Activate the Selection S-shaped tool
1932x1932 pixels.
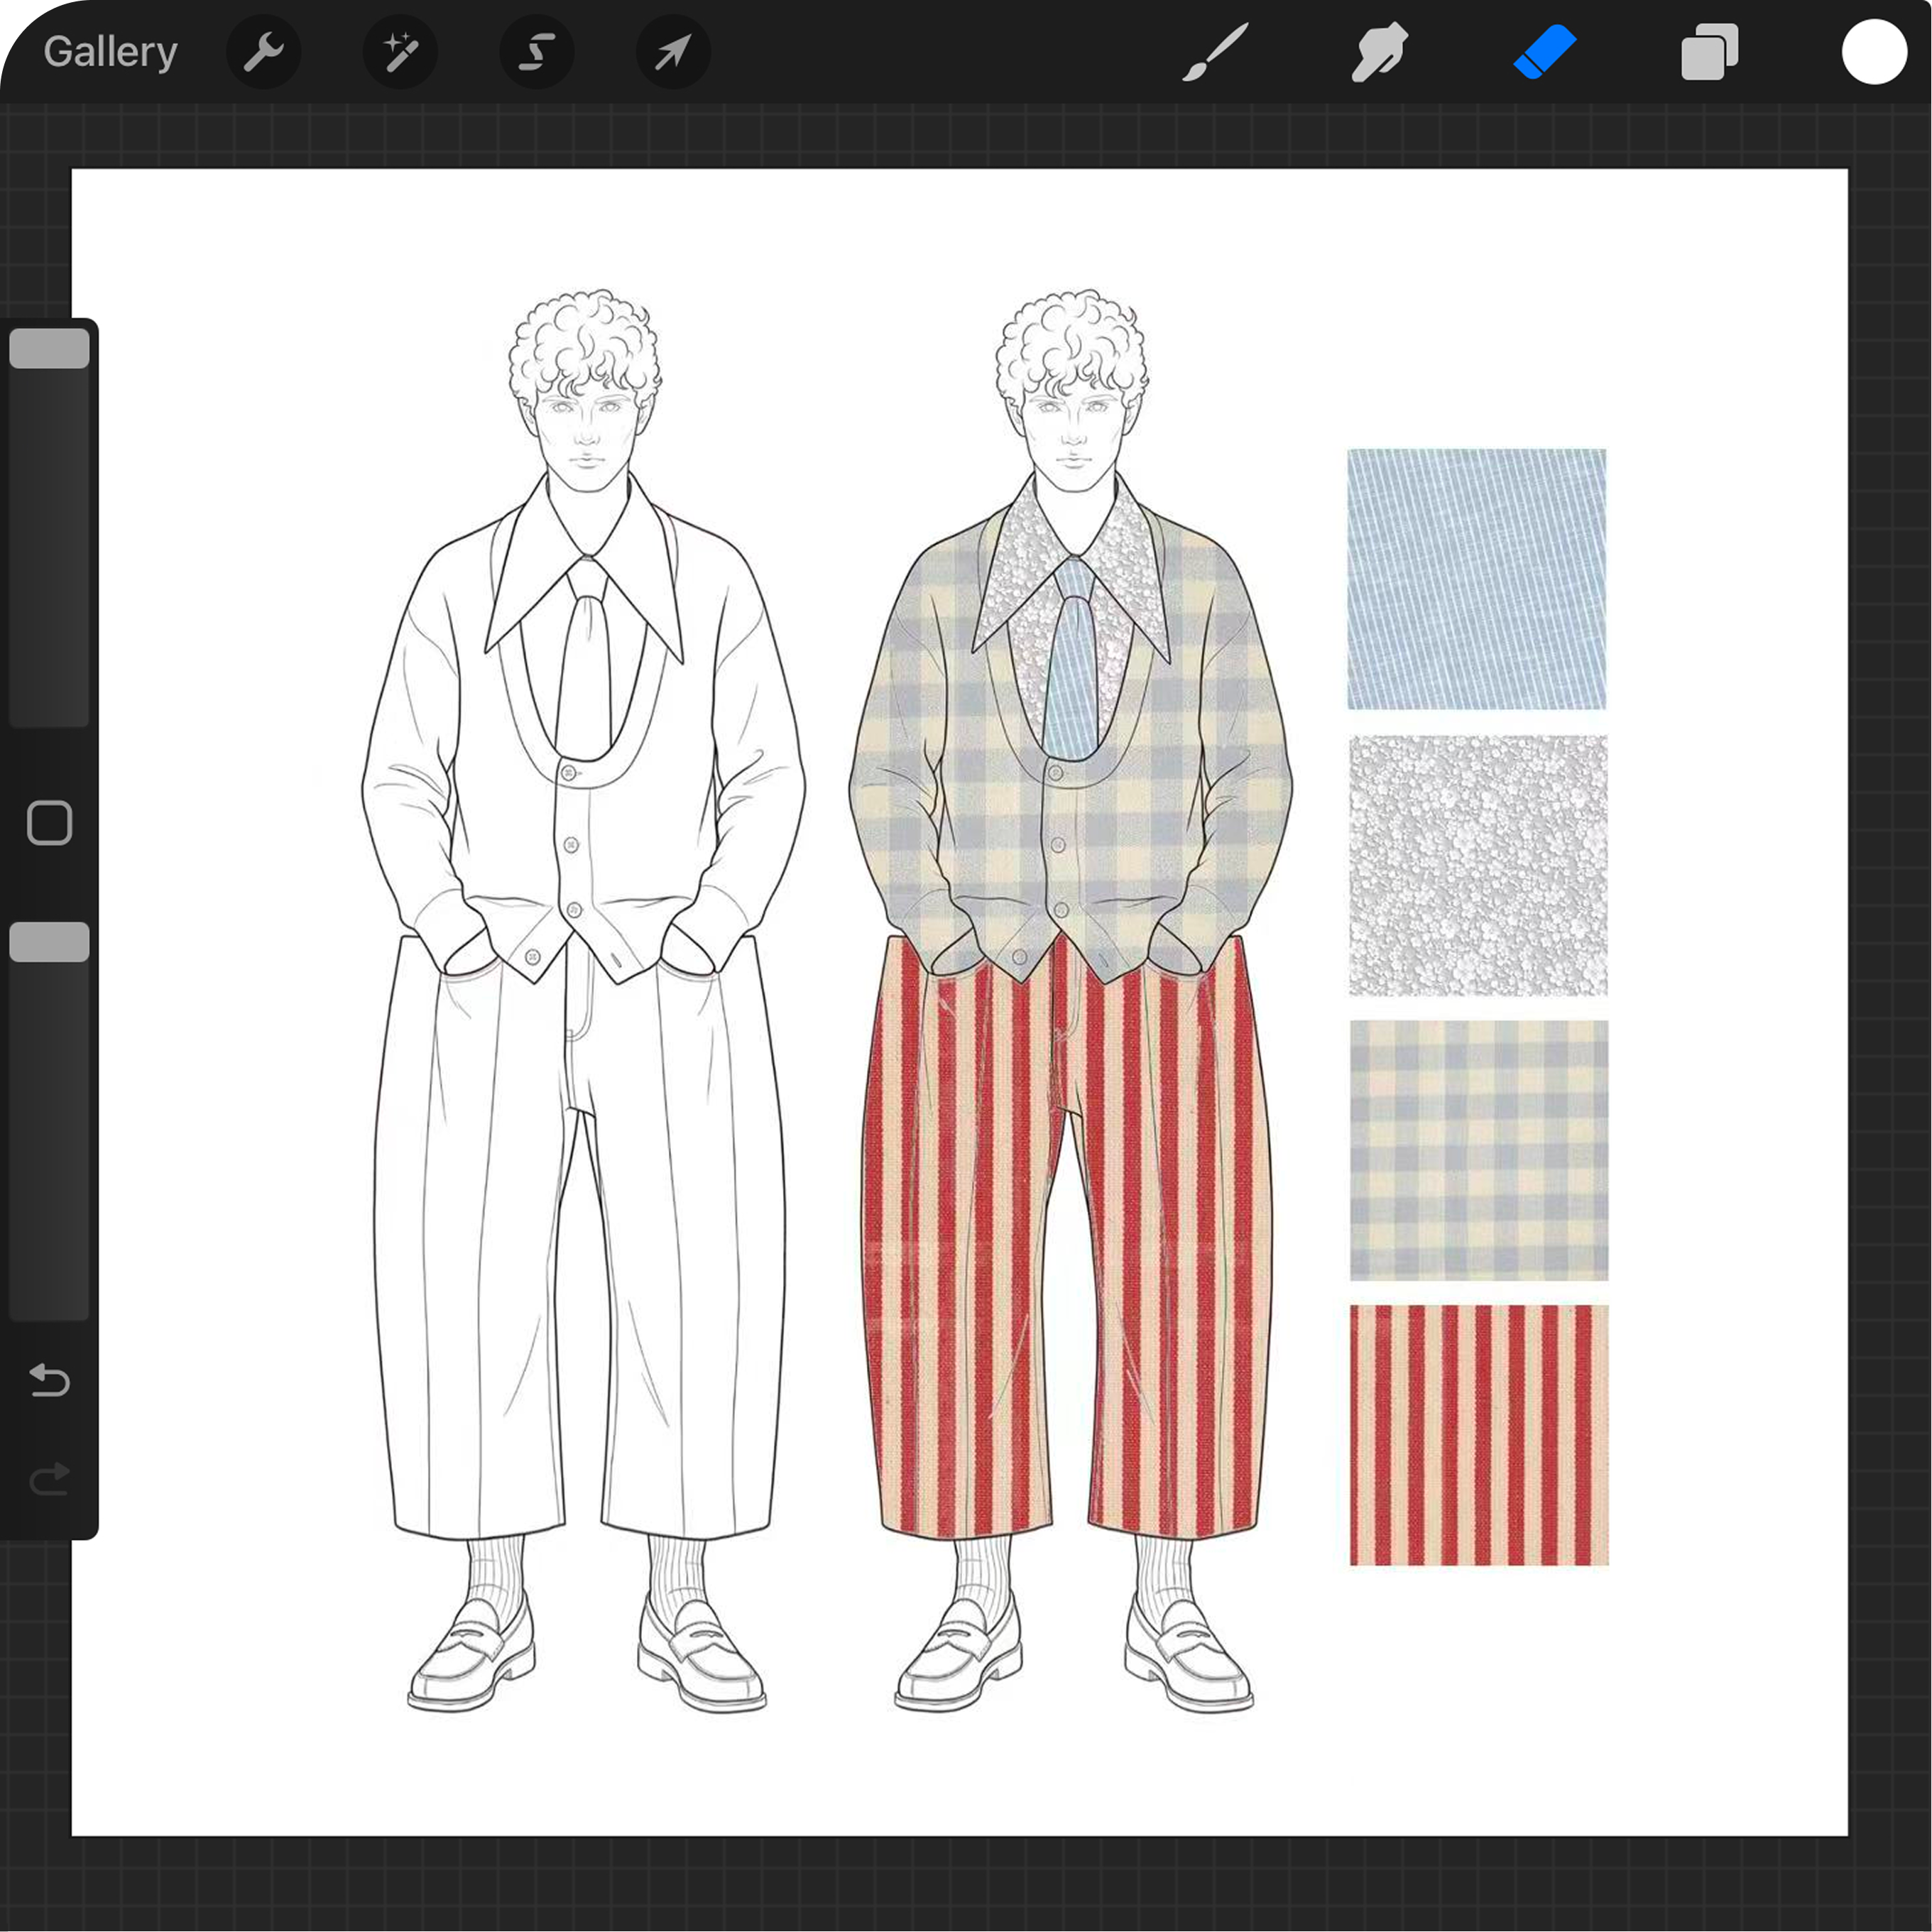click(537, 52)
